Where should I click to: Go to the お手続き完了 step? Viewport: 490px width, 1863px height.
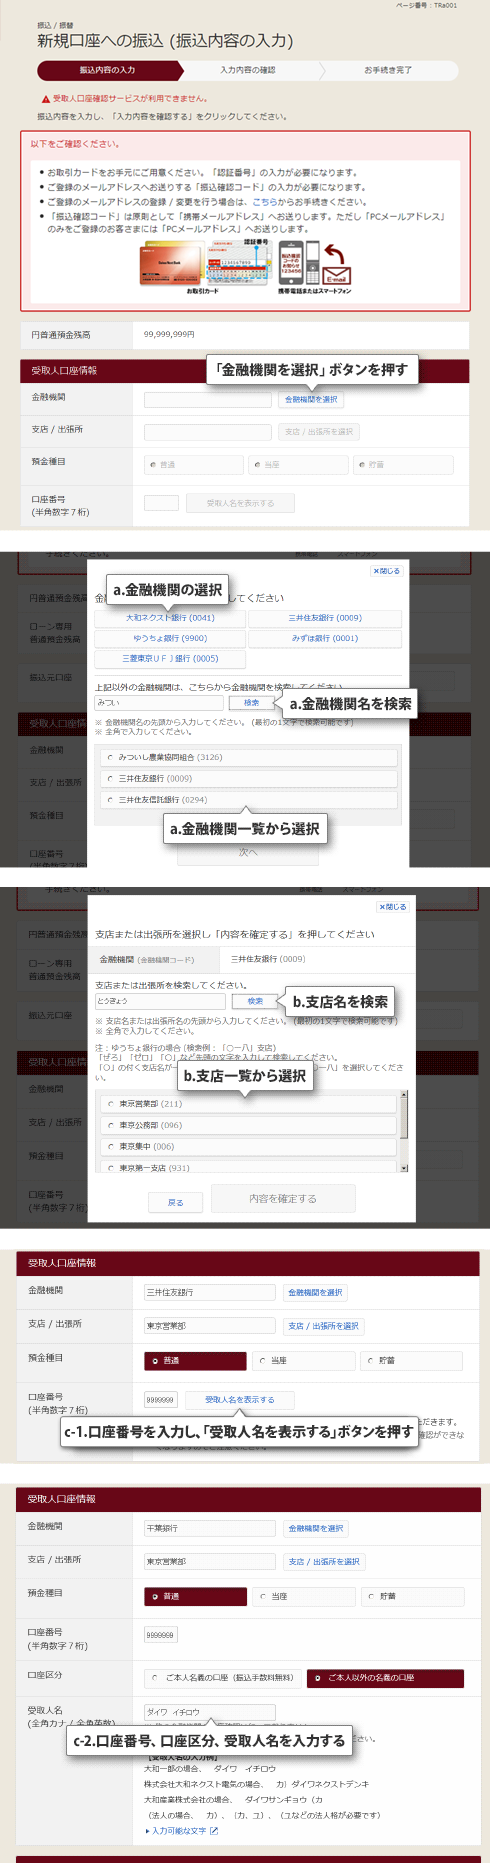coord(388,70)
